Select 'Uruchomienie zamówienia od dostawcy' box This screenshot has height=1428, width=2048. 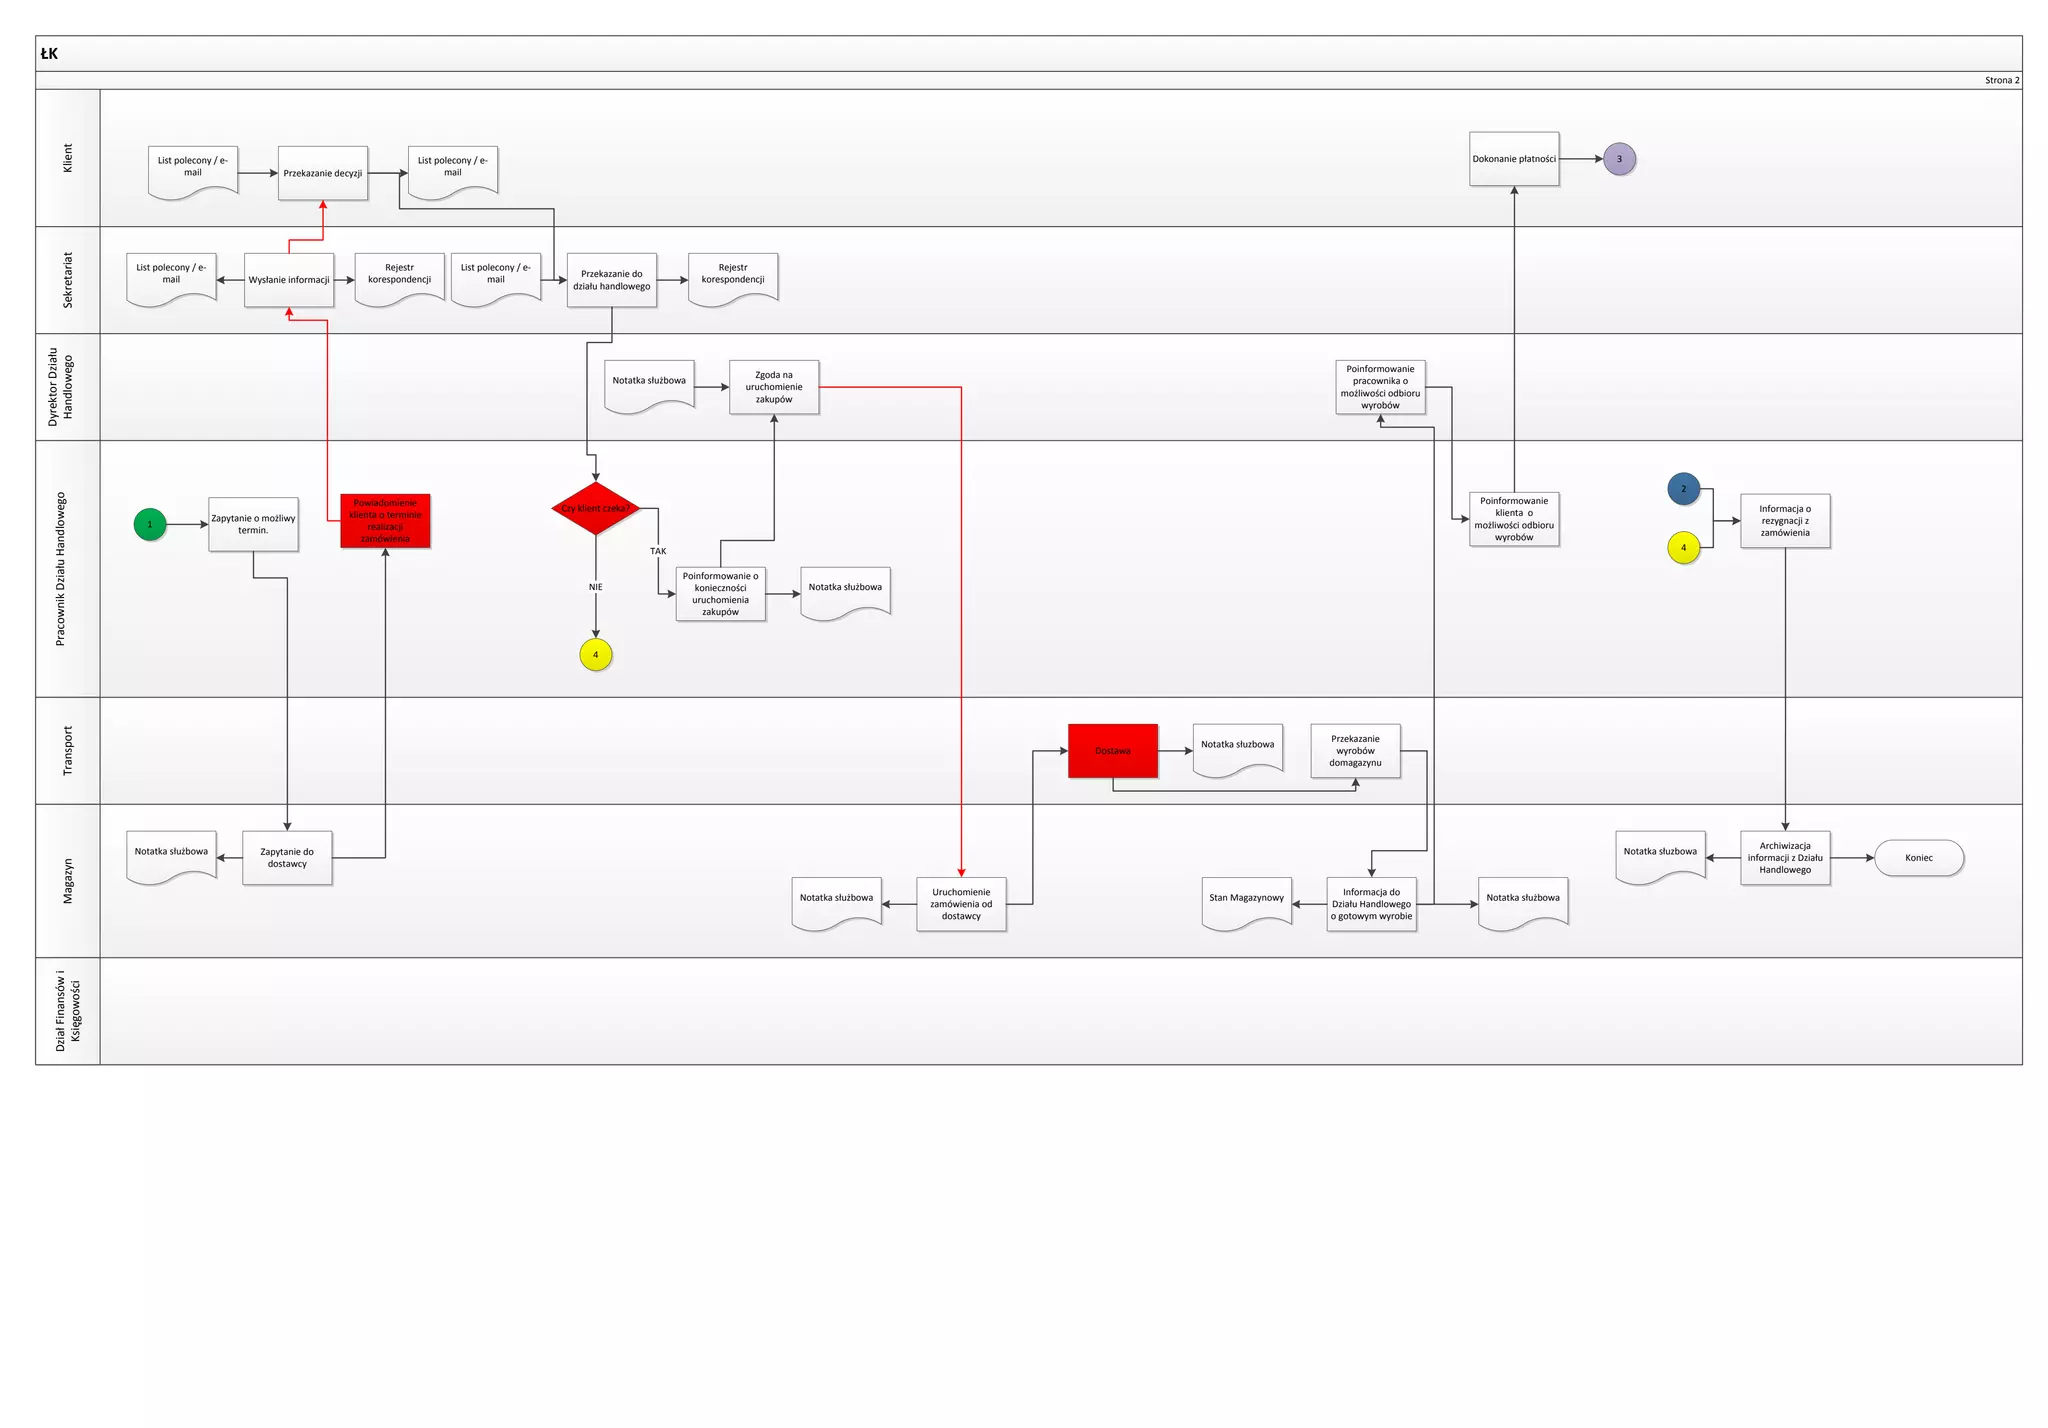coord(961,904)
